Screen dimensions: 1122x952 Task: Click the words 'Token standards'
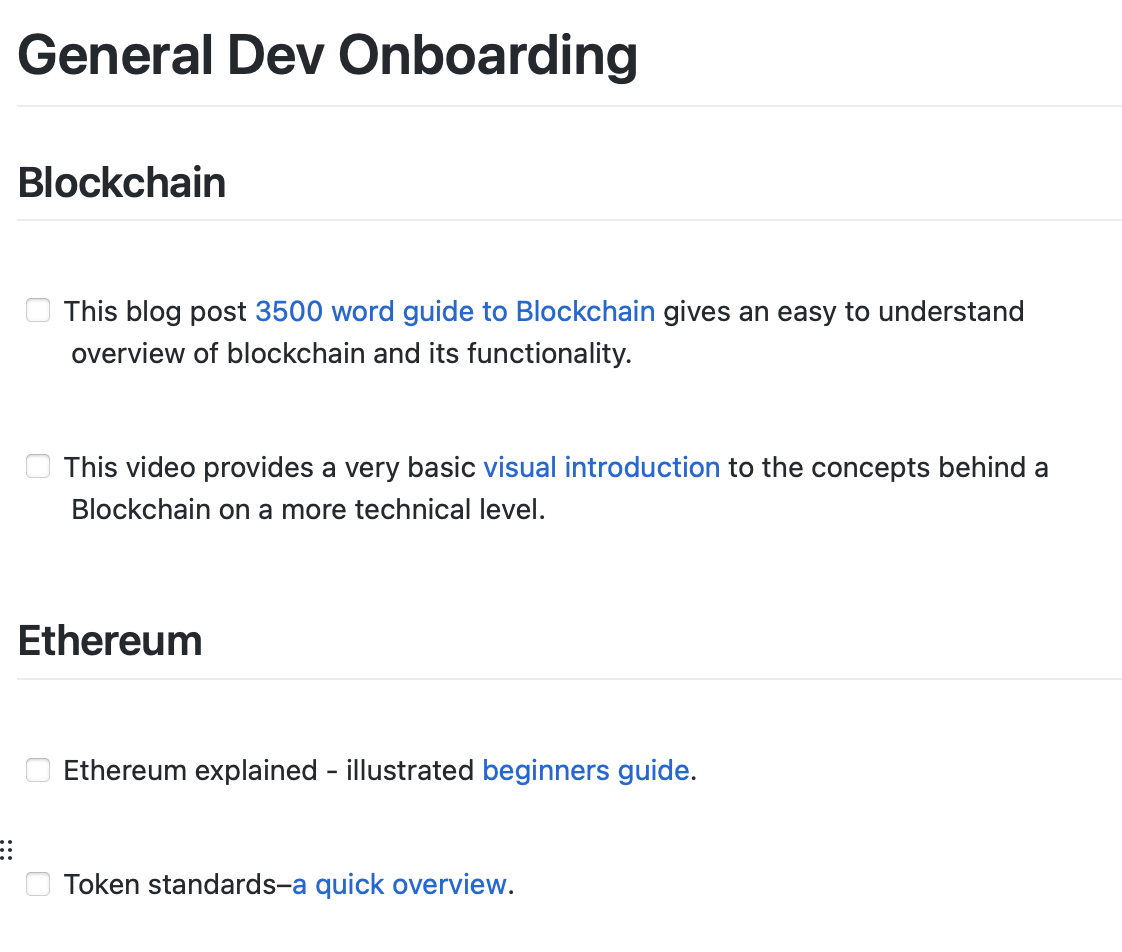170,885
